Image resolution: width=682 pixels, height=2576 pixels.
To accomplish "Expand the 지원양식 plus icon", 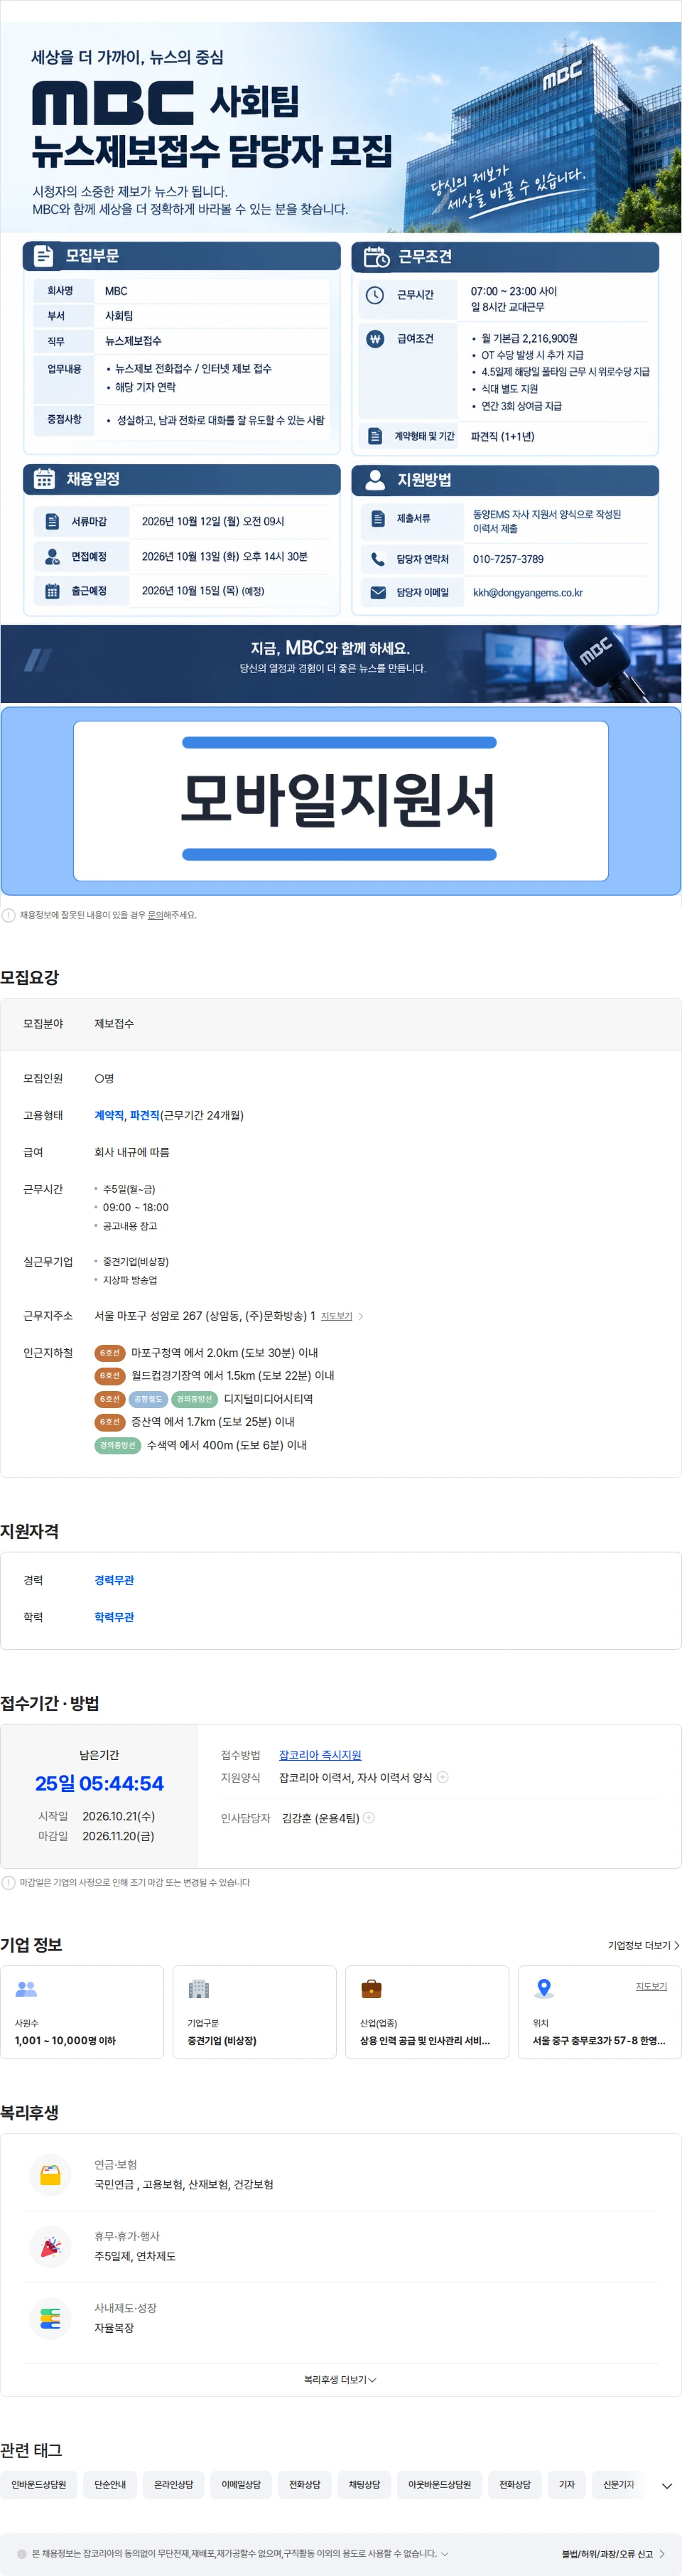I will point(443,1777).
